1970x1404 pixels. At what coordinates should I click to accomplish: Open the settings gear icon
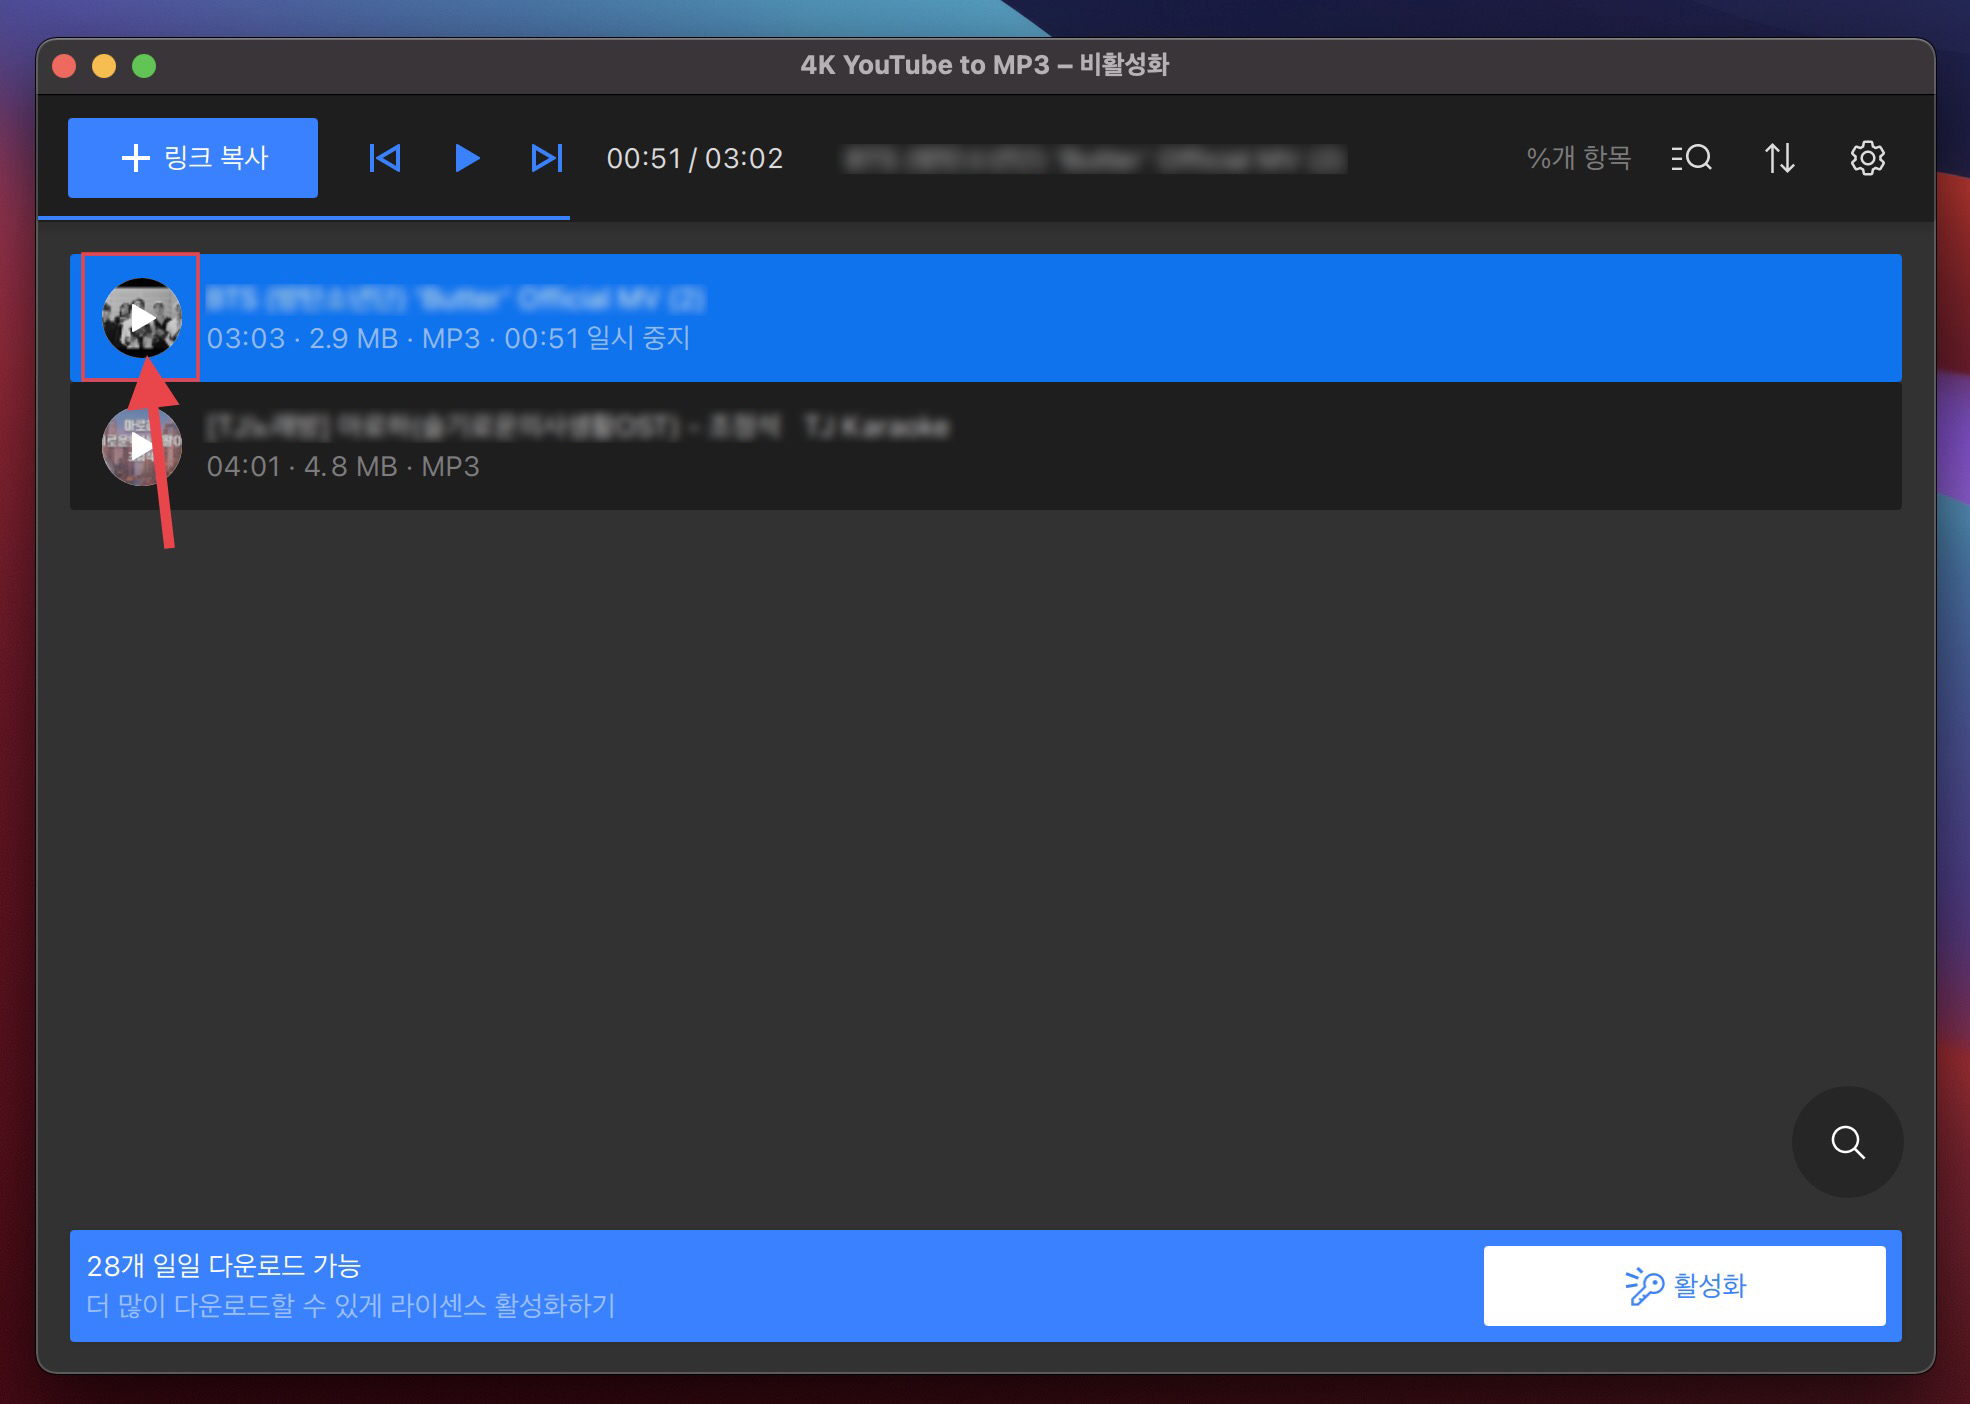pyautogui.click(x=1866, y=158)
